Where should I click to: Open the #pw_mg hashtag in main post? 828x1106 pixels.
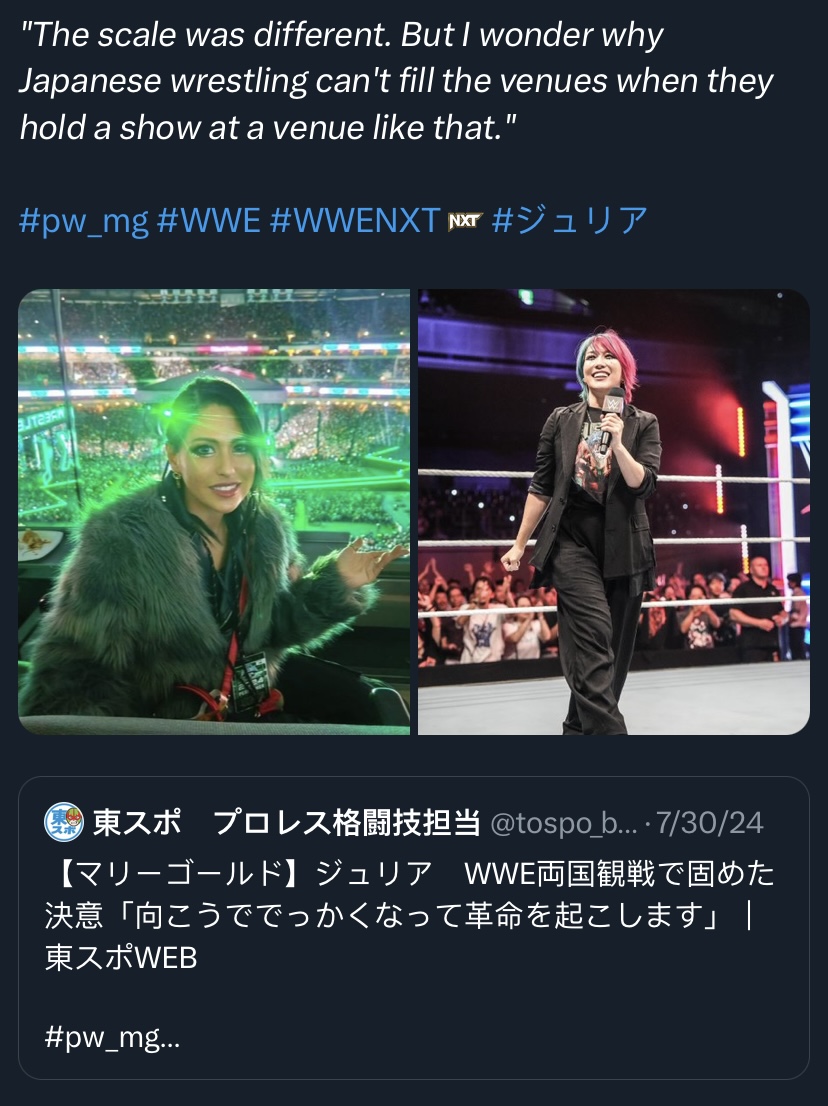tap(83, 221)
